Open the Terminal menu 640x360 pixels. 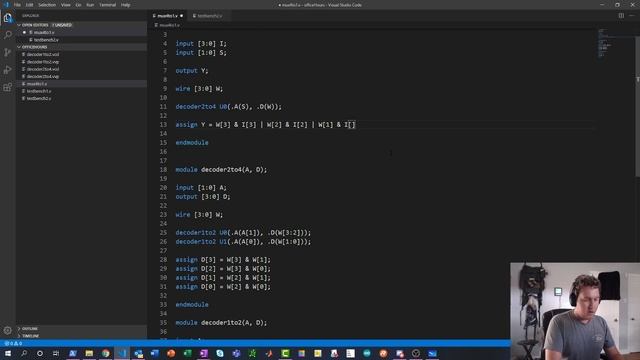[x=107, y=5]
